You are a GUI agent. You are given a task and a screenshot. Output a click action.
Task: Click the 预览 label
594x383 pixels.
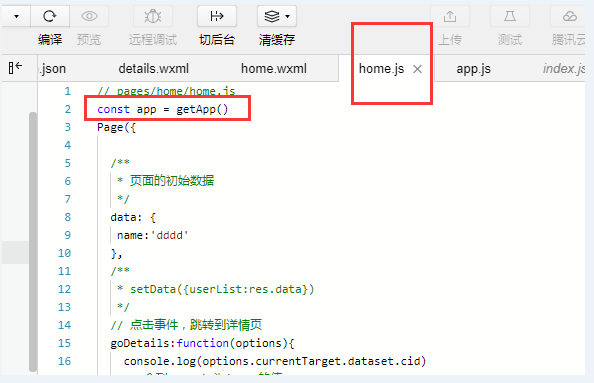point(89,39)
